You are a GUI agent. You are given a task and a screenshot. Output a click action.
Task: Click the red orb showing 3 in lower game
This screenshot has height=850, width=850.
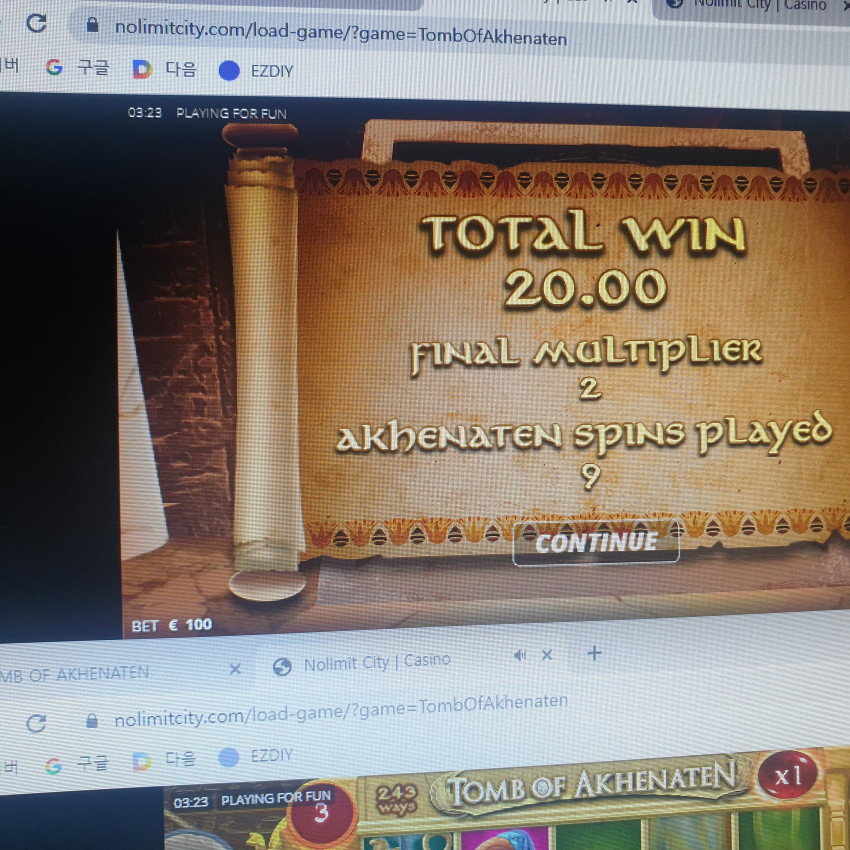coord(322,814)
